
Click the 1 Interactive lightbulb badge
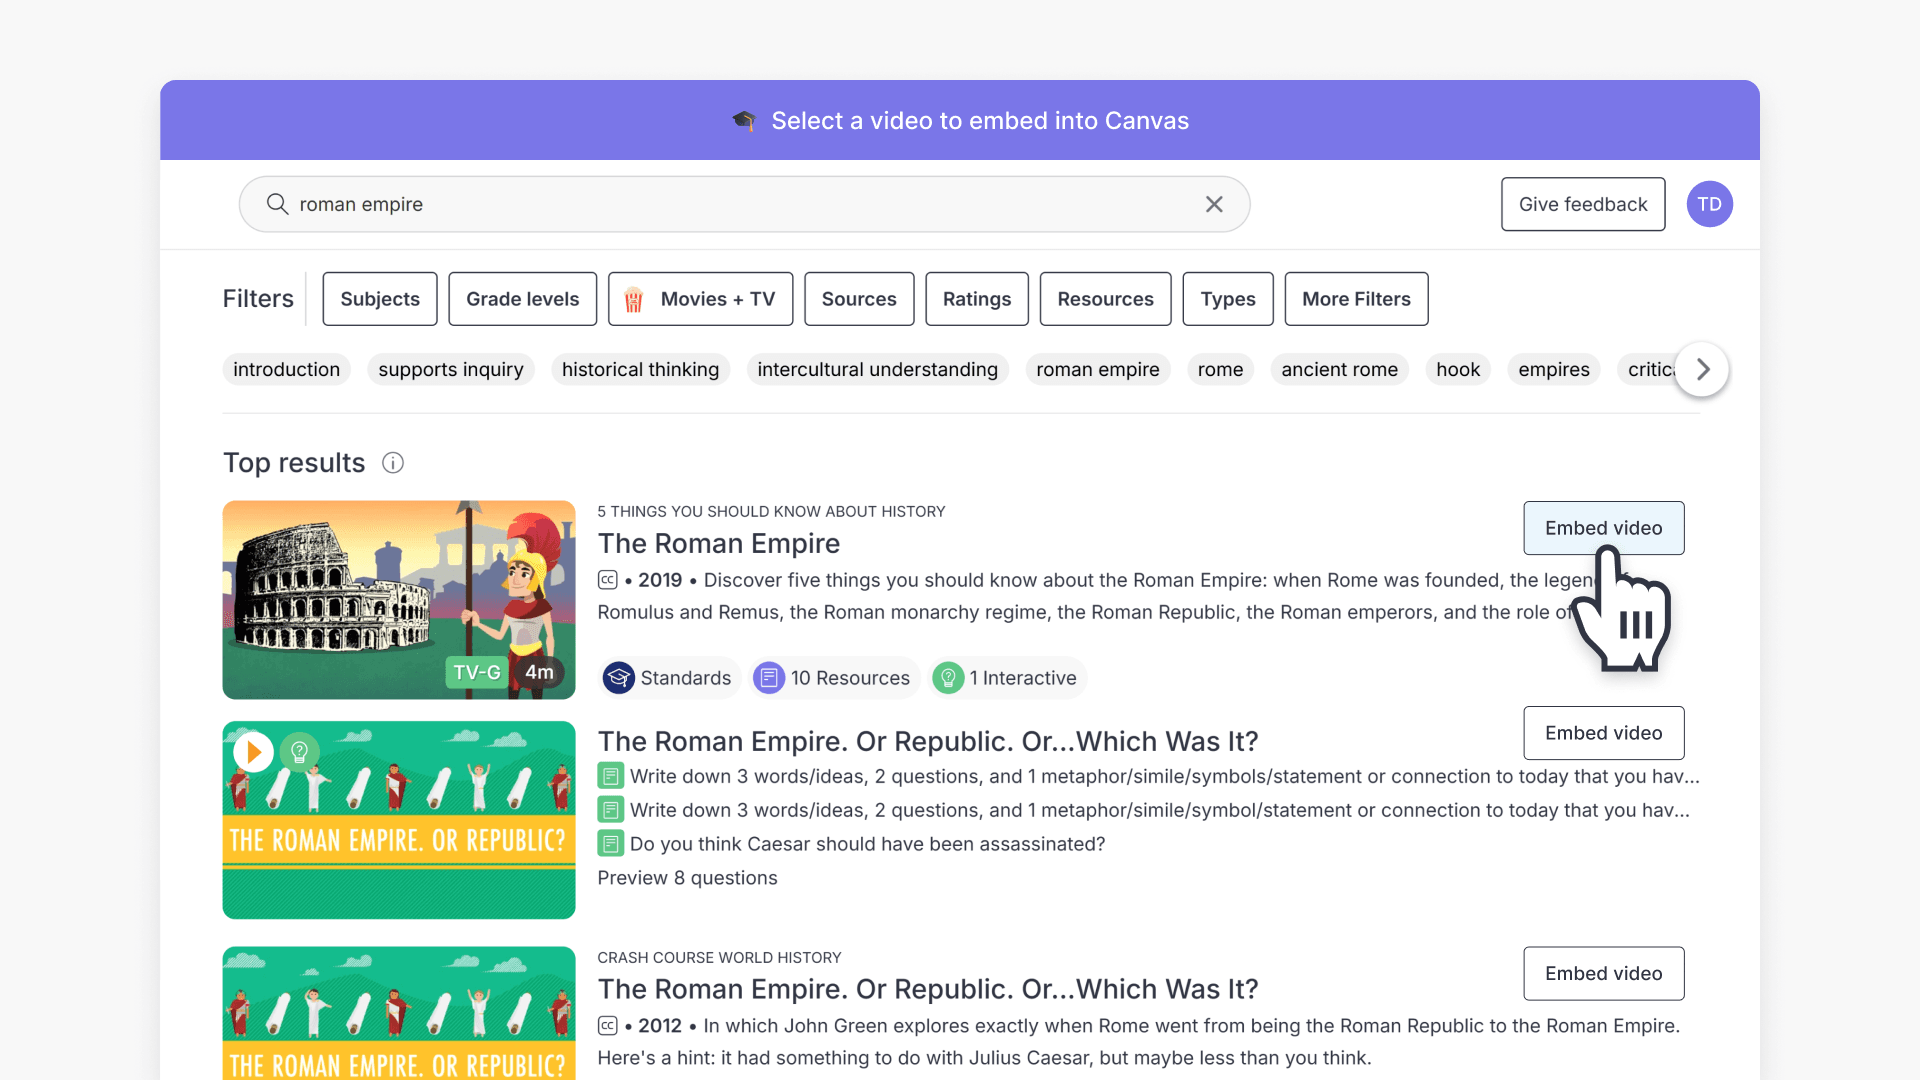pyautogui.click(x=1008, y=678)
